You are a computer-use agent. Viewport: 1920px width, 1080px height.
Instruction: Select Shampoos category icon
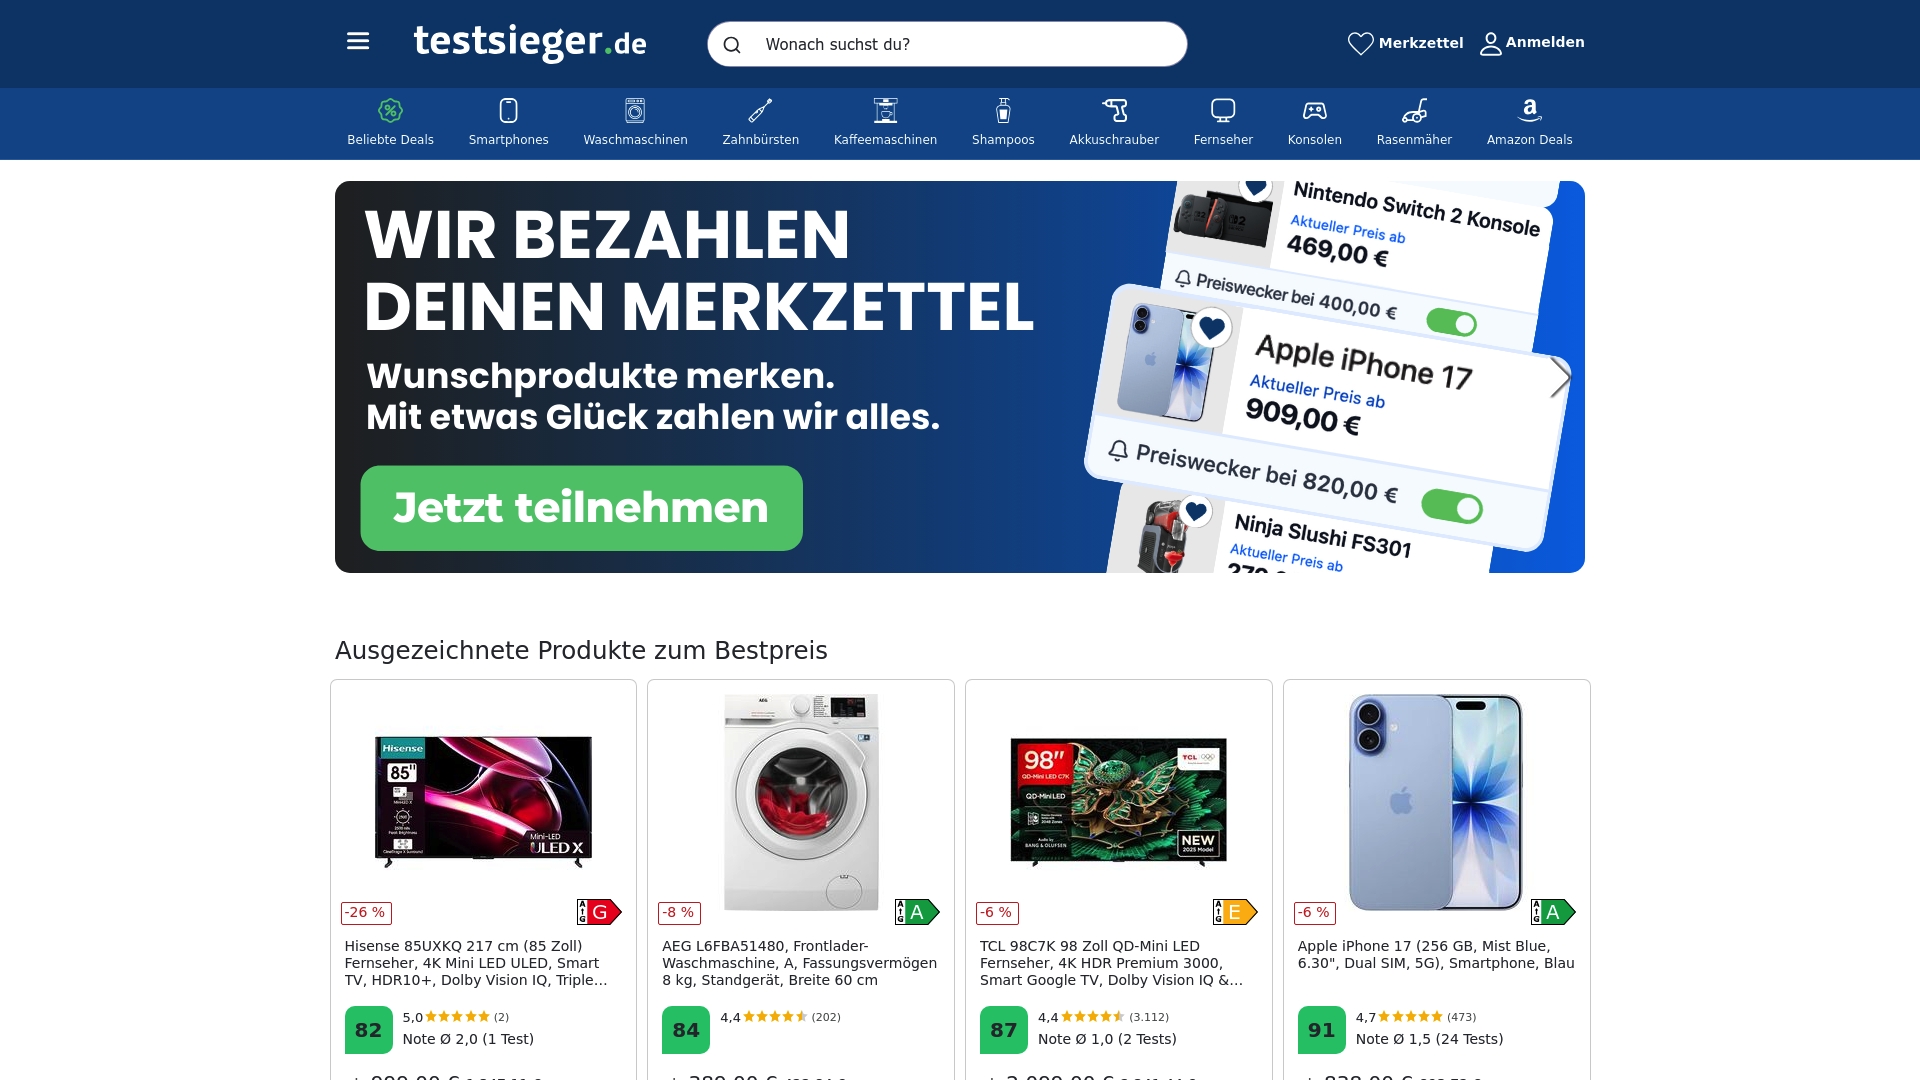1003,110
